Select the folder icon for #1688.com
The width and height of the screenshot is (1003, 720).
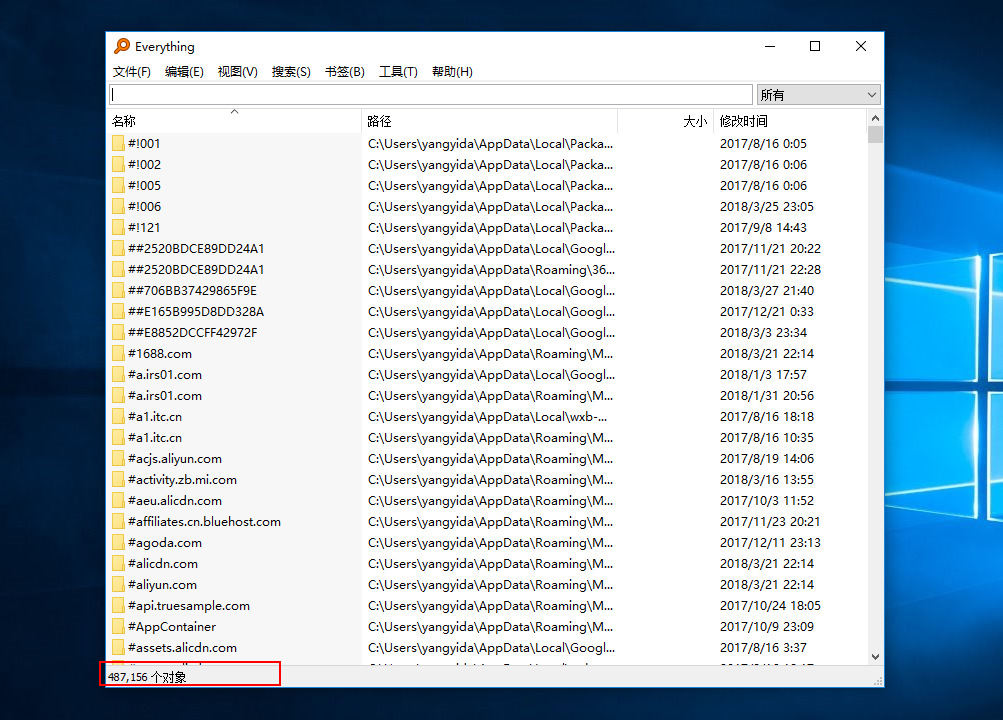click(x=118, y=354)
